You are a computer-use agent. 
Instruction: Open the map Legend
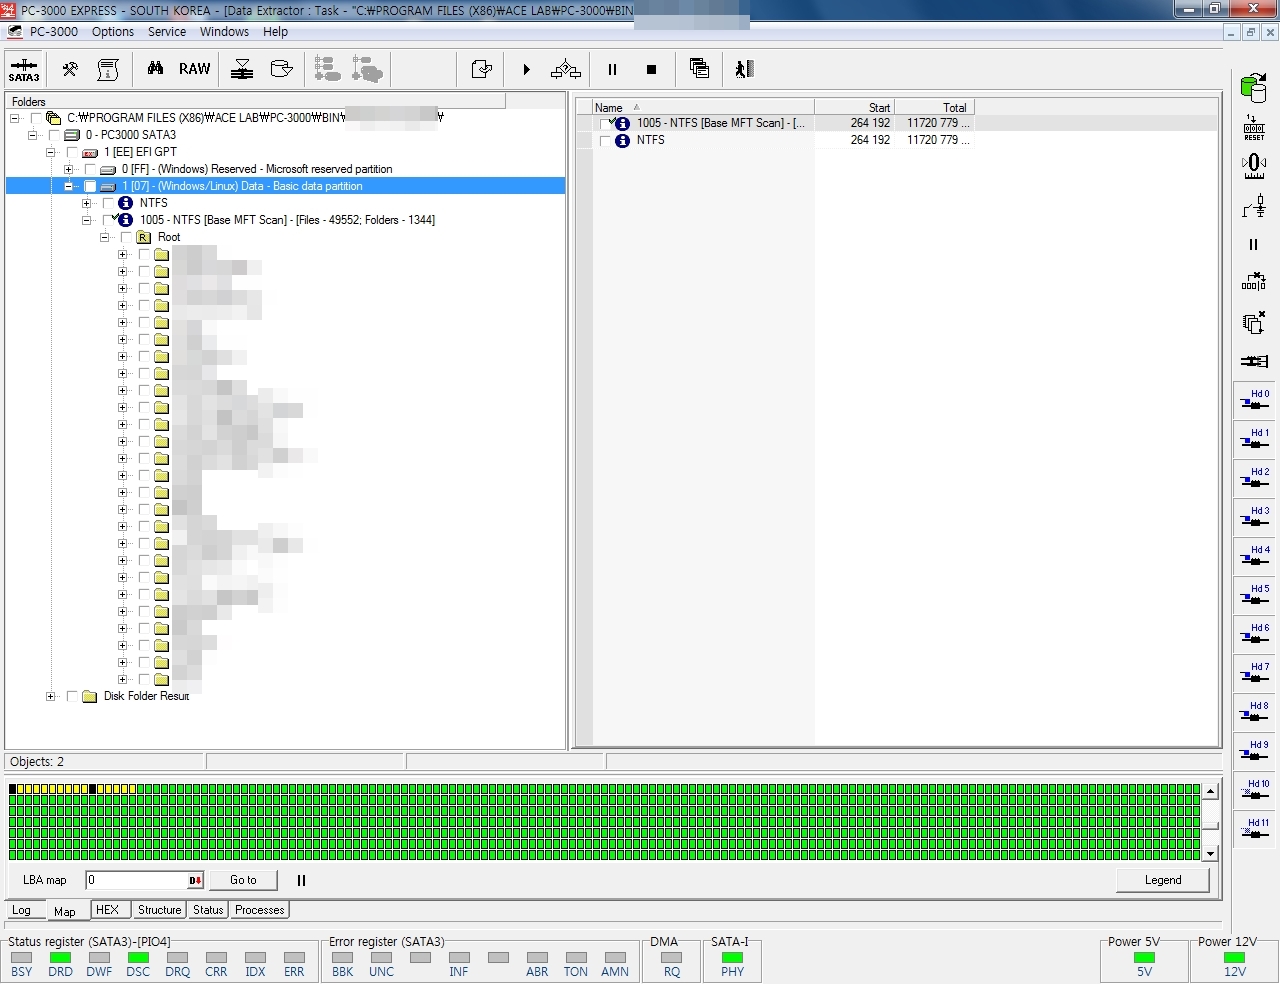[x=1163, y=880]
